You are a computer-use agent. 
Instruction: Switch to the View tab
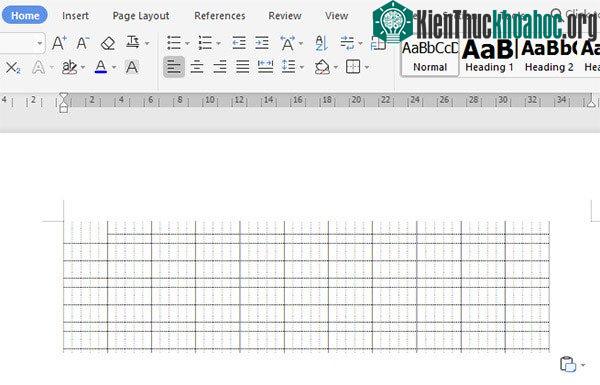[x=336, y=16]
